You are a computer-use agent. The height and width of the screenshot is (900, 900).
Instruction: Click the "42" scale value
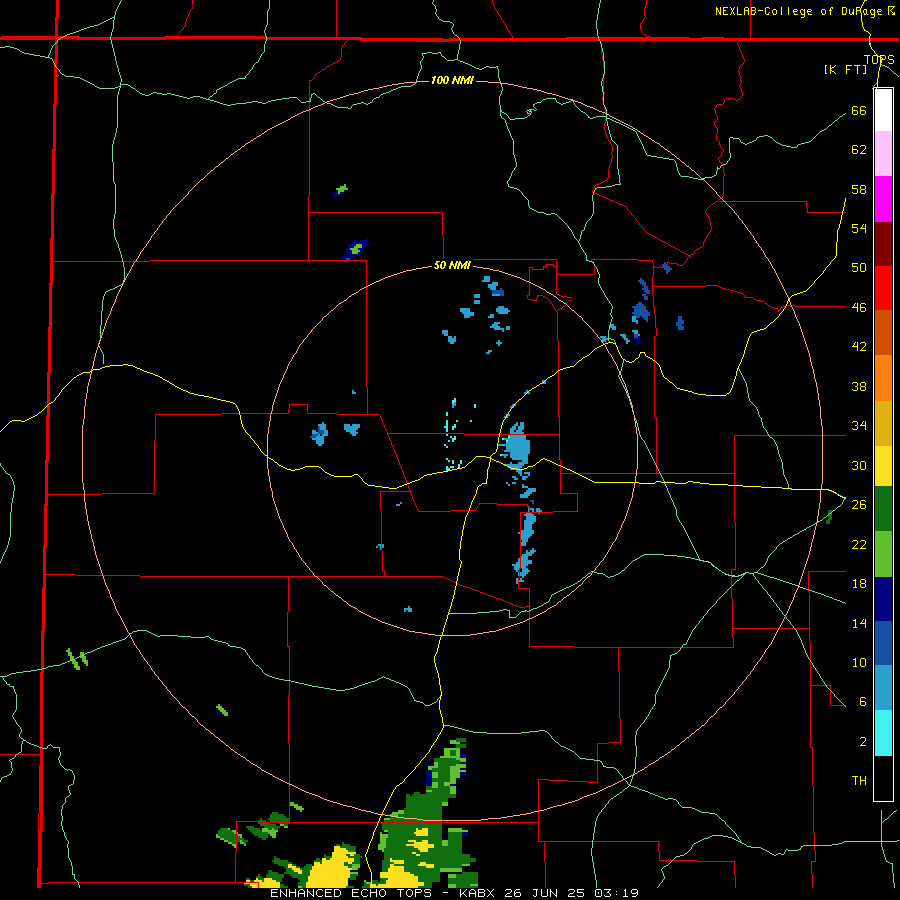pyautogui.click(x=859, y=347)
